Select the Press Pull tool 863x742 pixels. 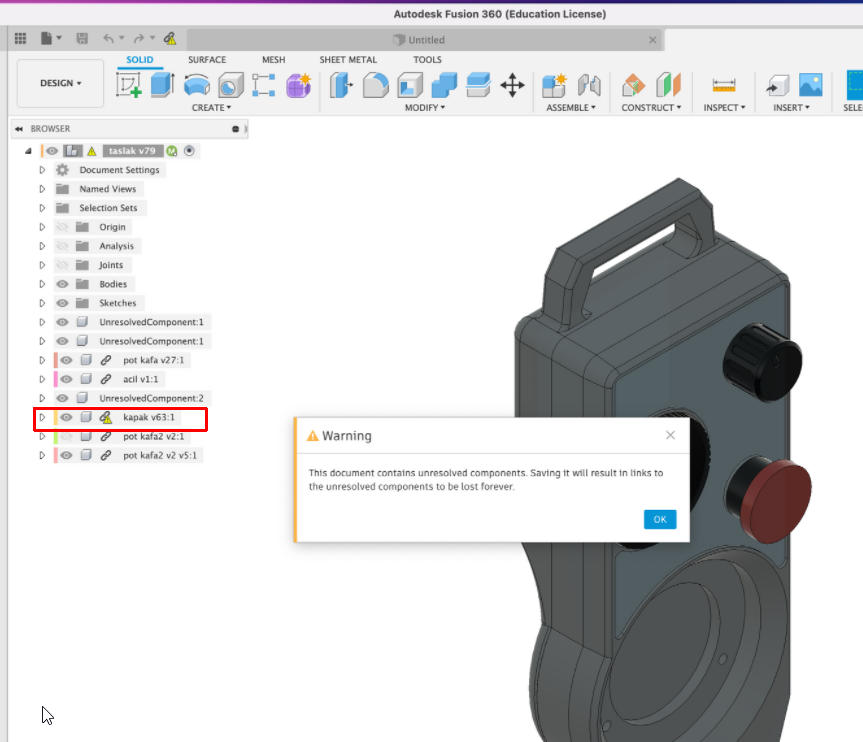tap(341, 85)
